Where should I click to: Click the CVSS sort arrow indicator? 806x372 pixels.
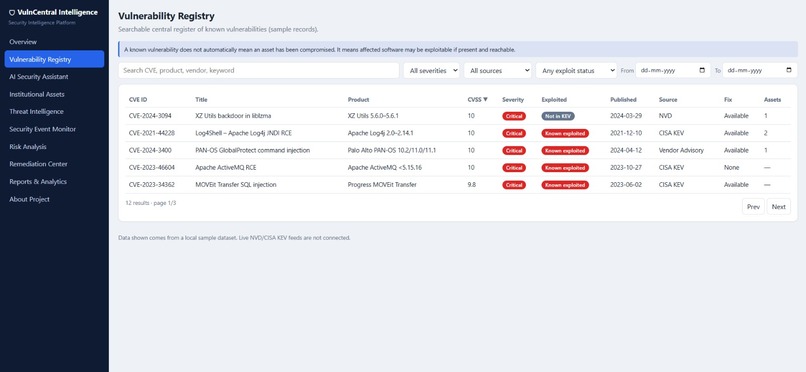click(485, 100)
